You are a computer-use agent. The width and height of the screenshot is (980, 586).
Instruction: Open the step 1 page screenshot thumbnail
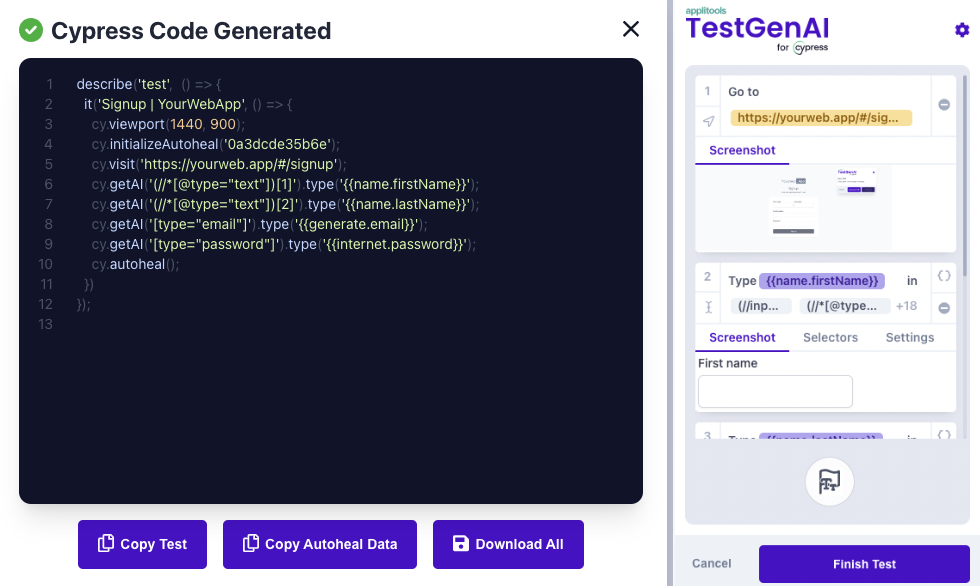coord(826,207)
